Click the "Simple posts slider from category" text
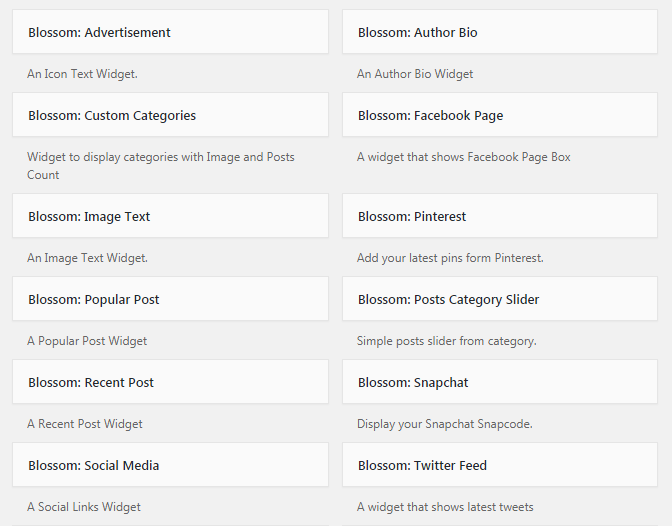 pyautogui.click(x=446, y=341)
